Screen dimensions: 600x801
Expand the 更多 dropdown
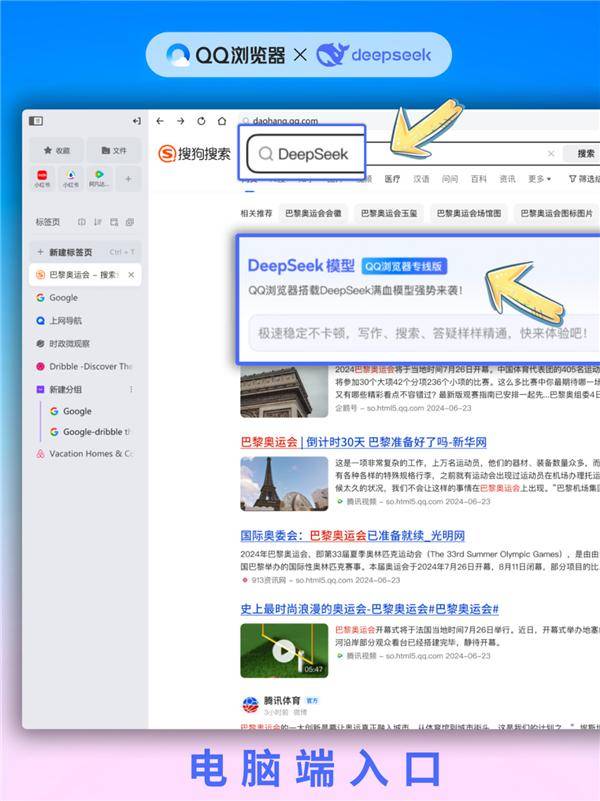[539, 179]
